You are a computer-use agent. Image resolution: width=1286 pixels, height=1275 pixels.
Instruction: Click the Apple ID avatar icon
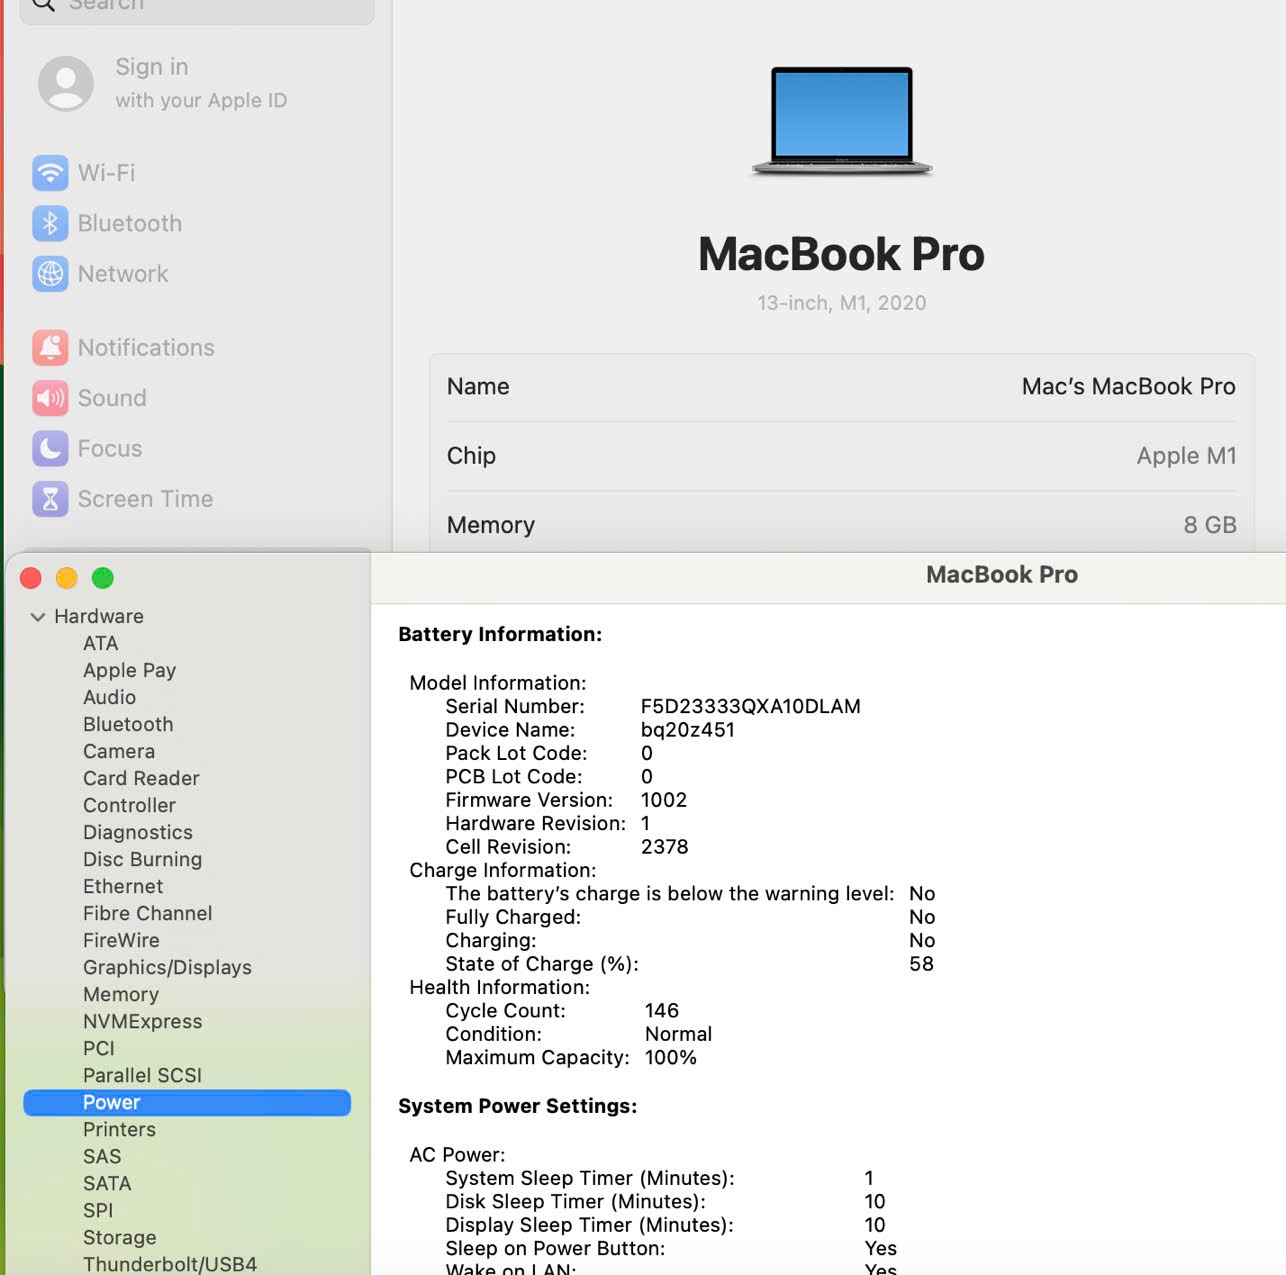pos(66,83)
